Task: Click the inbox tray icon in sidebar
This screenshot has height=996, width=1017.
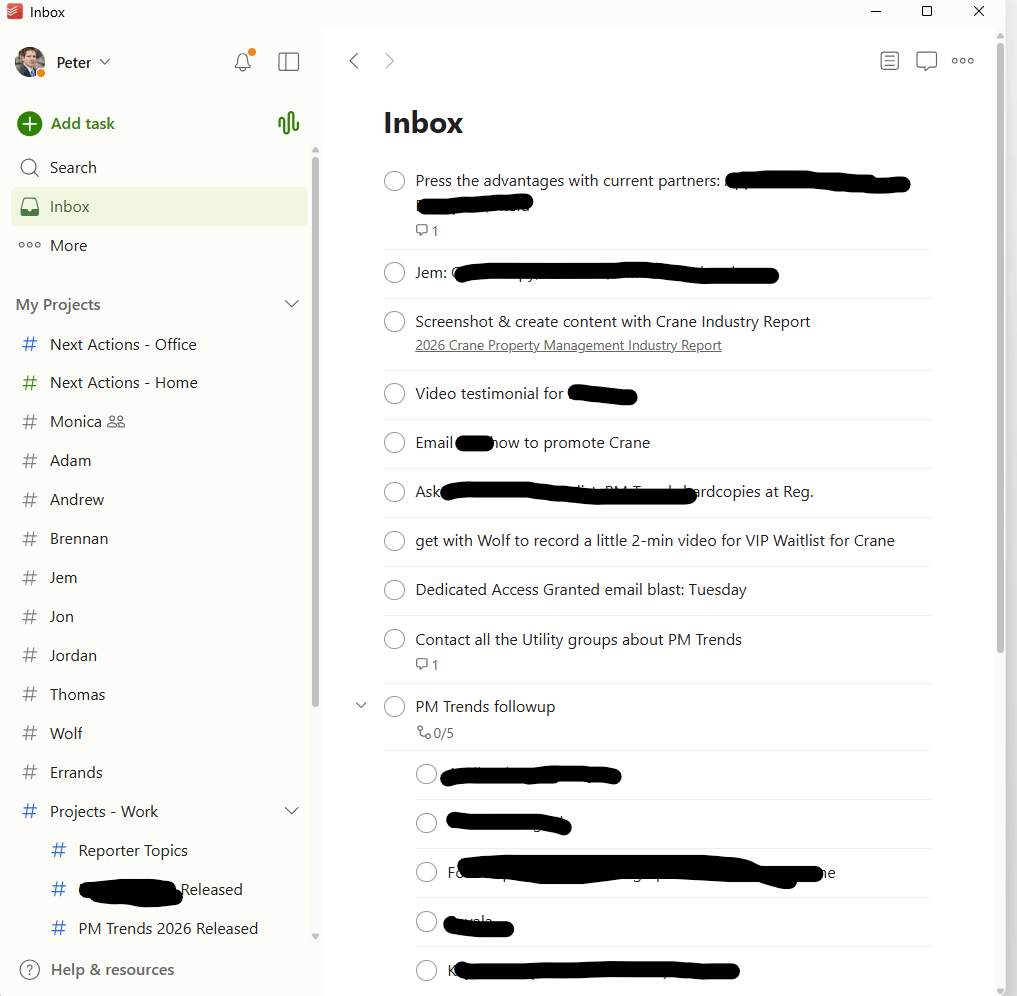Action: coord(30,206)
